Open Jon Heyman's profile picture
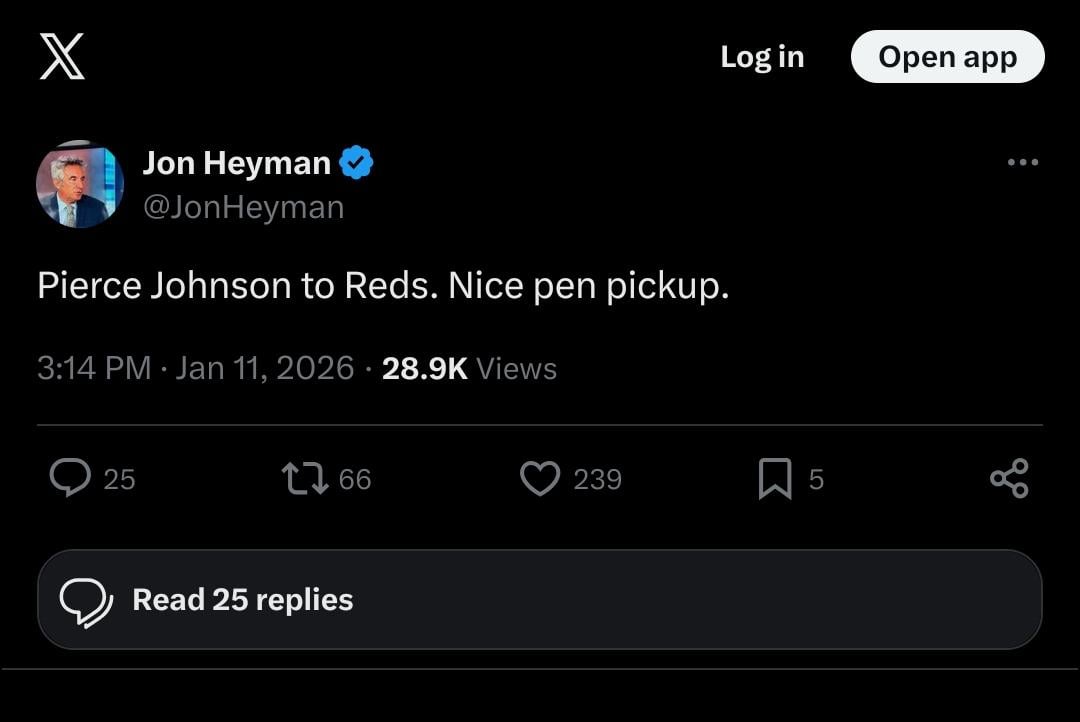Viewport: 1080px width, 722px height. coord(79,184)
